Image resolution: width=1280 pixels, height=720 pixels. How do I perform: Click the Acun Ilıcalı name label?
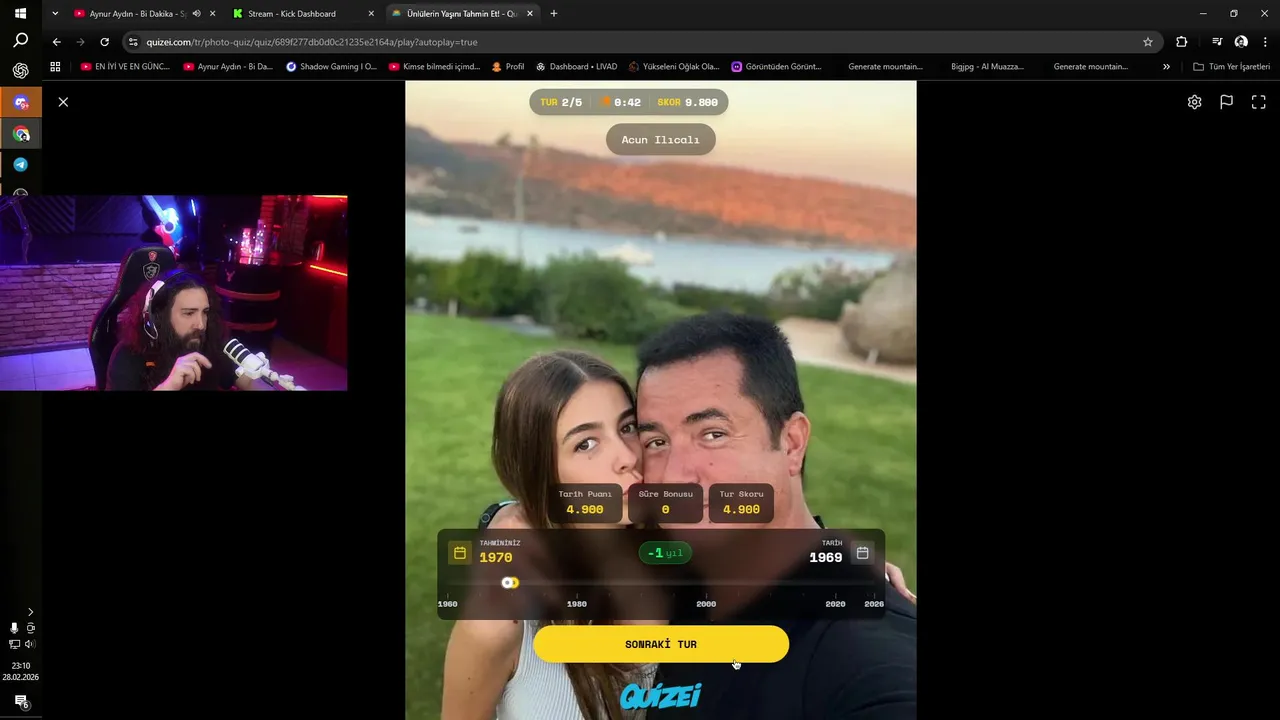661,140
